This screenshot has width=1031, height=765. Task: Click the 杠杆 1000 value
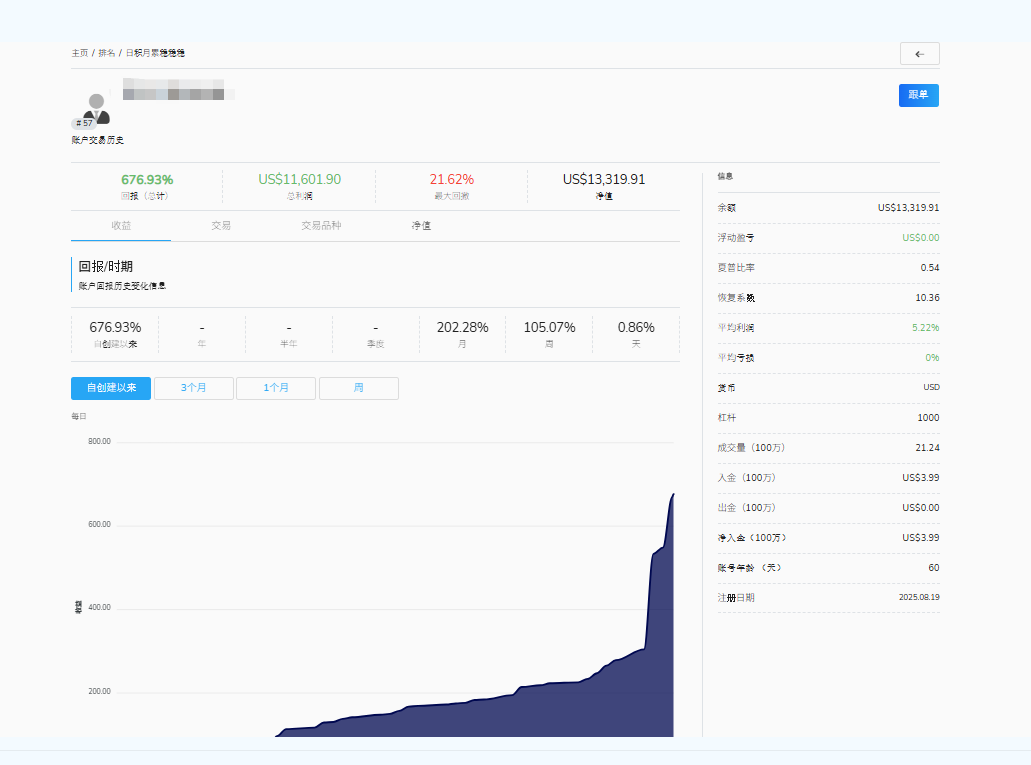[x=928, y=418]
